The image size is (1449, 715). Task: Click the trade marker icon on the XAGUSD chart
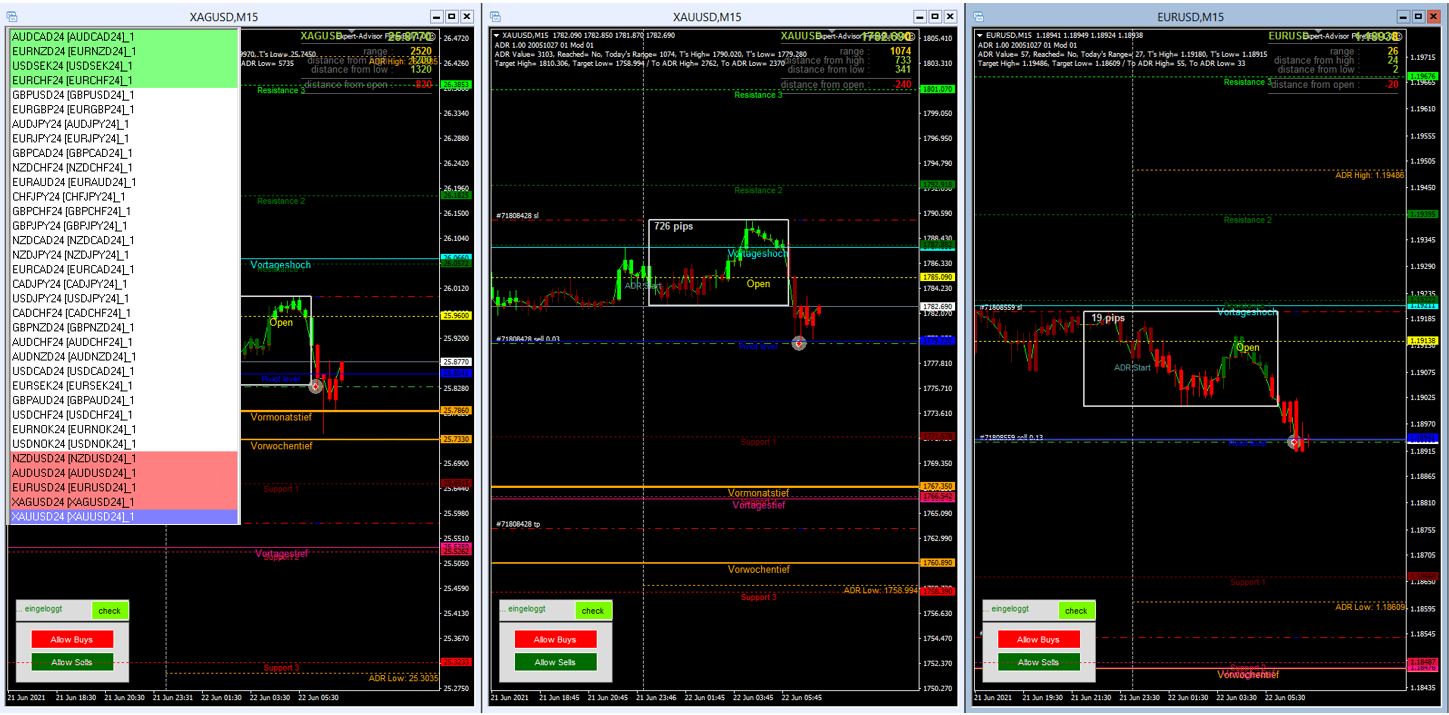(314, 384)
